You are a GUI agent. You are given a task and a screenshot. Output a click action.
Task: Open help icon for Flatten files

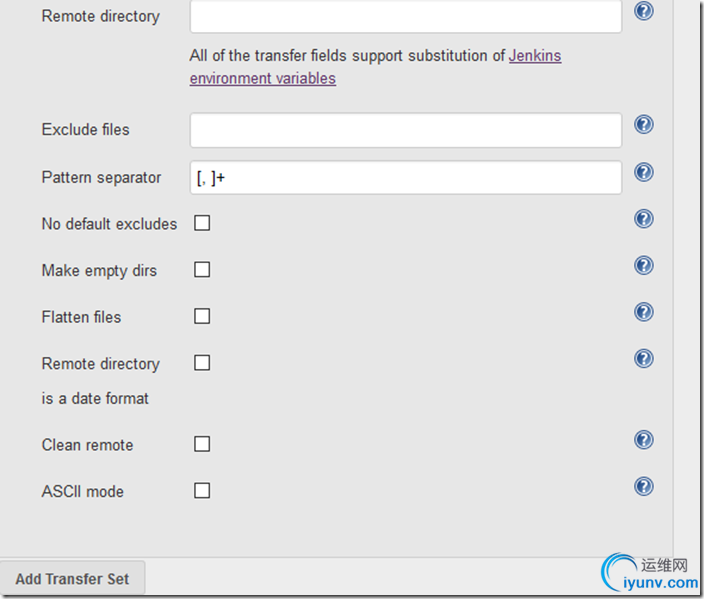(x=644, y=312)
